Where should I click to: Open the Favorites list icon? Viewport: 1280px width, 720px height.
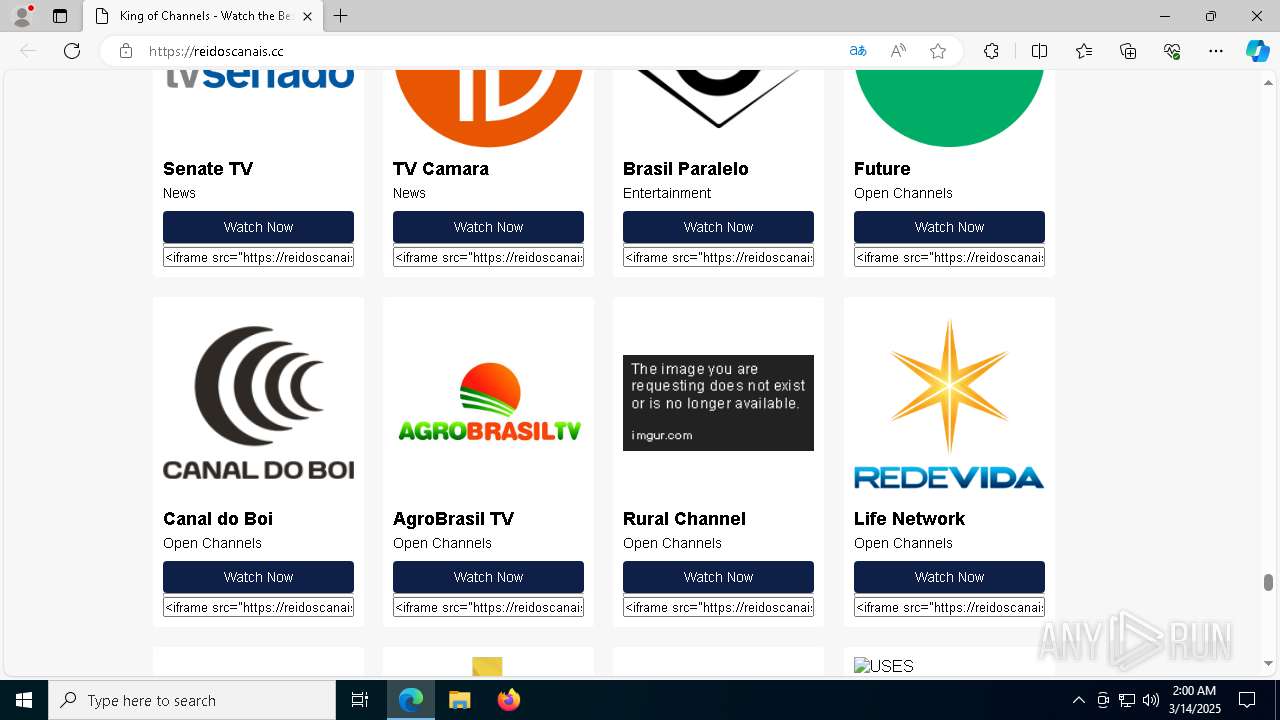[1084, 51]
